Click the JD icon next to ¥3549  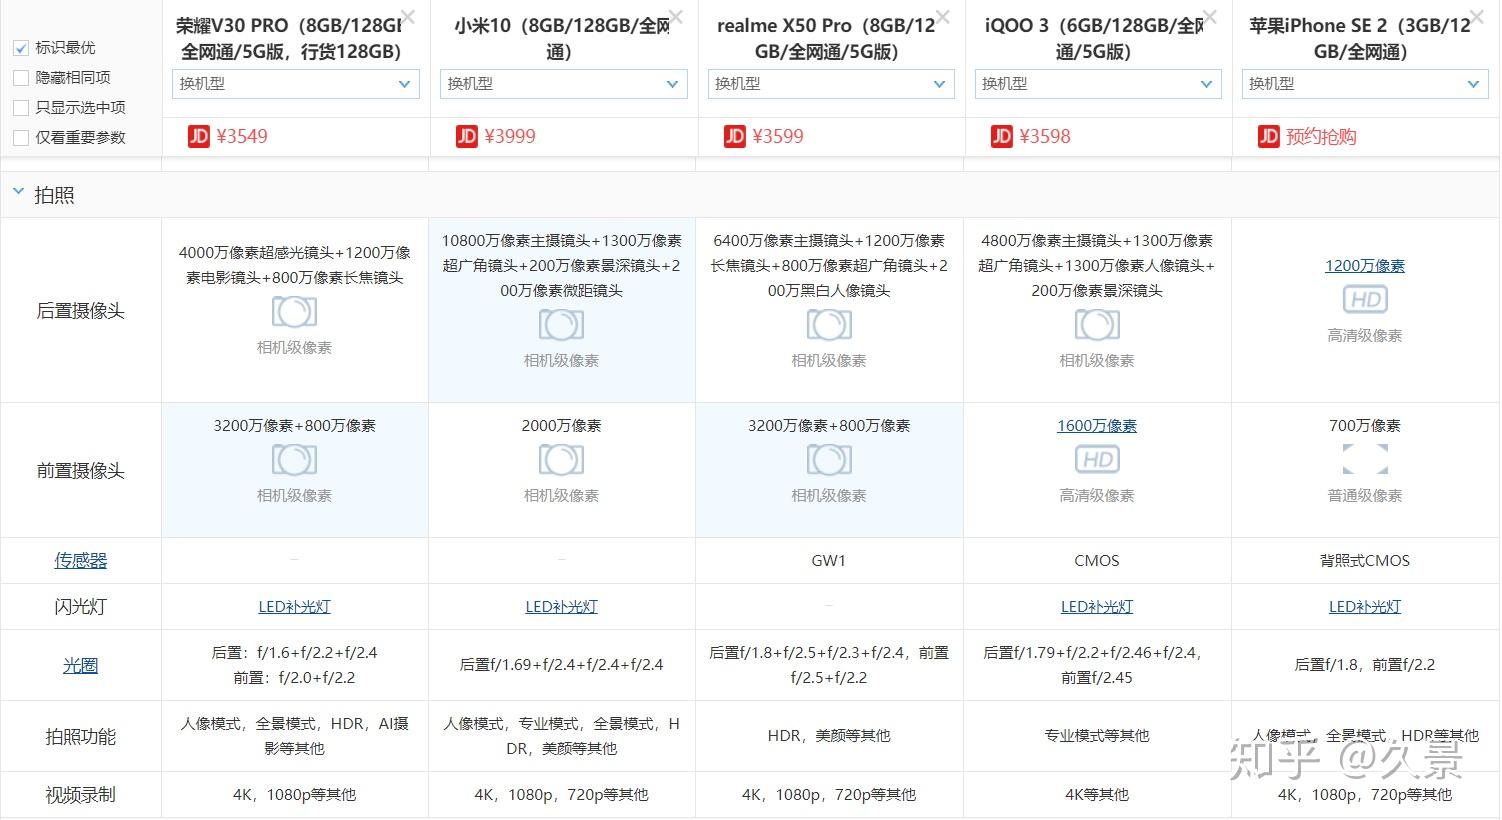tap(198, 136)
